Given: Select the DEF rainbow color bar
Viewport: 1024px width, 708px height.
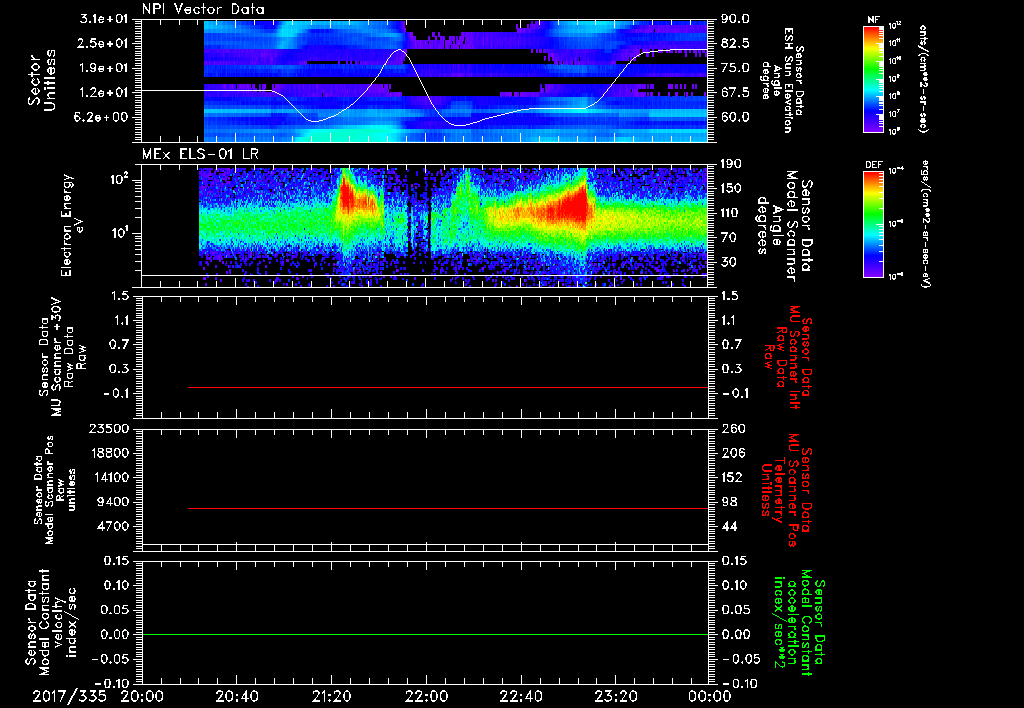Looking at the screenshot, I should tap(873, 224).
